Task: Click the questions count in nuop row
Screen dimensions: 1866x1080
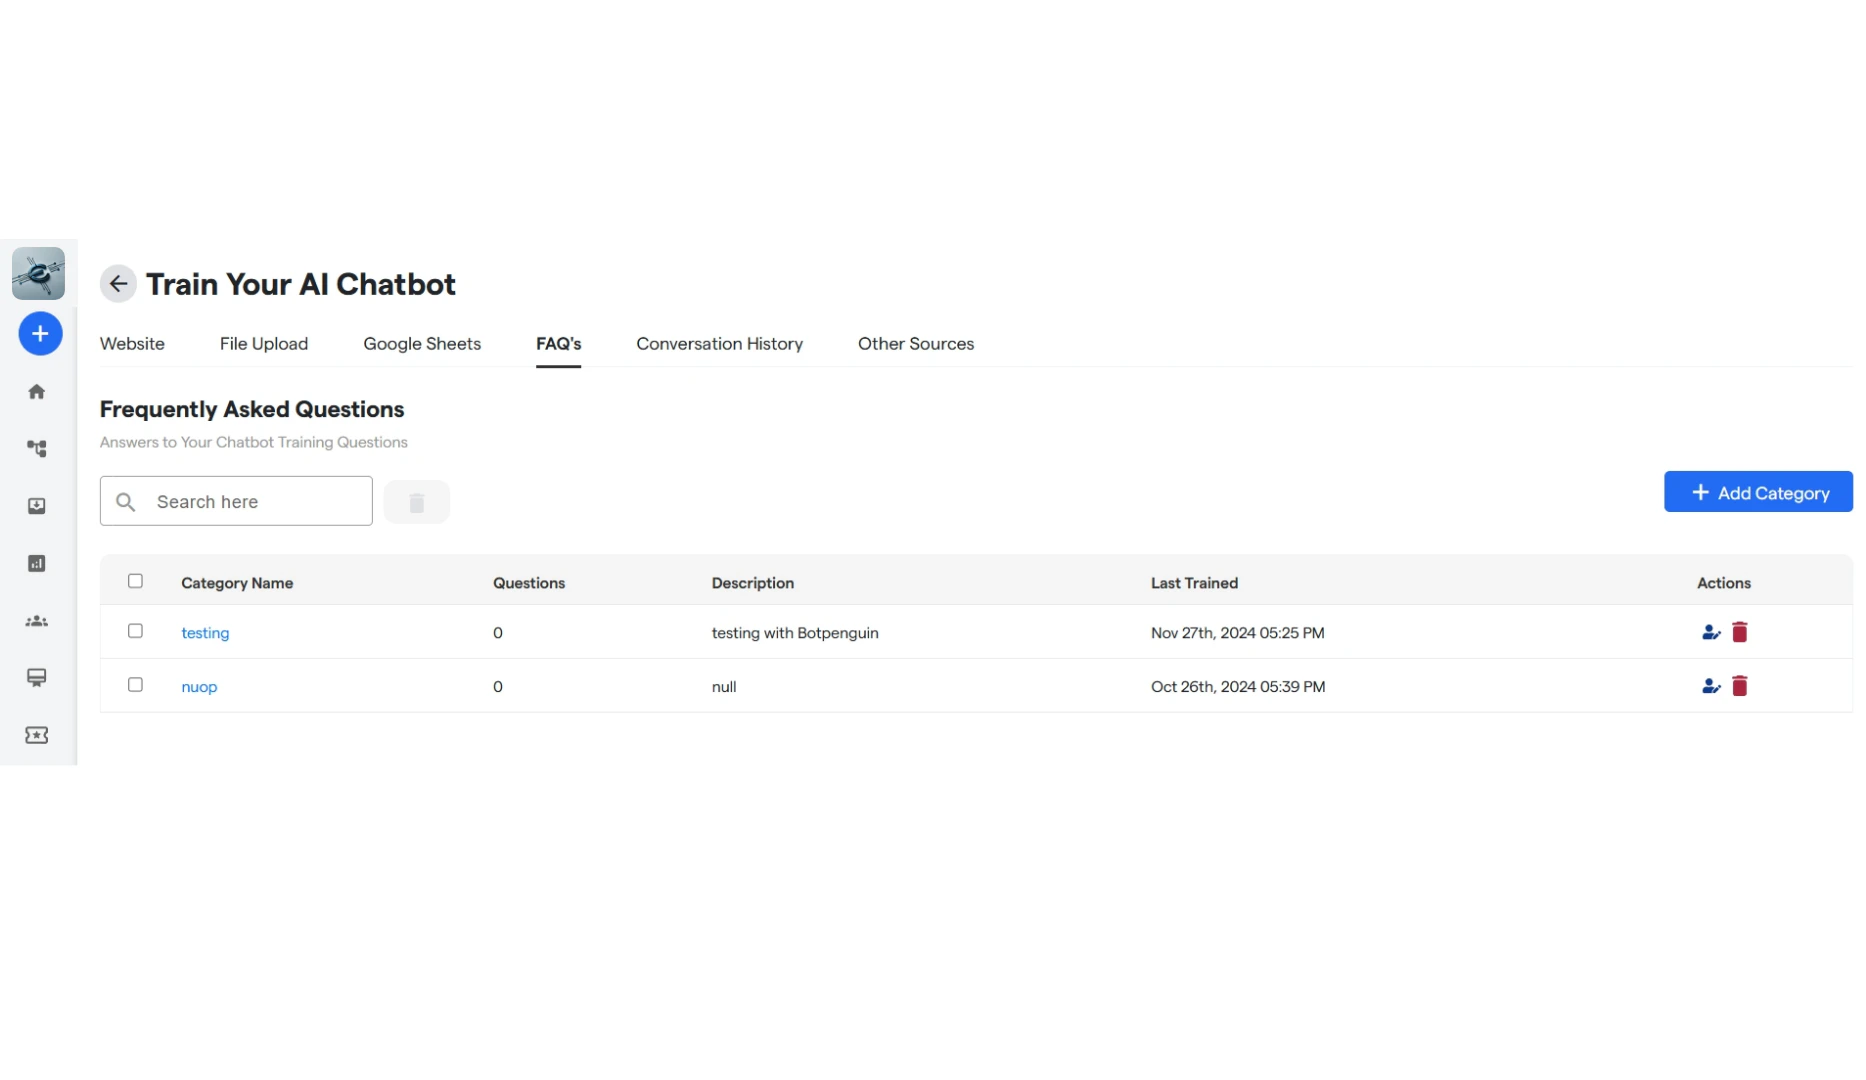Action: [x=498, y=687]
